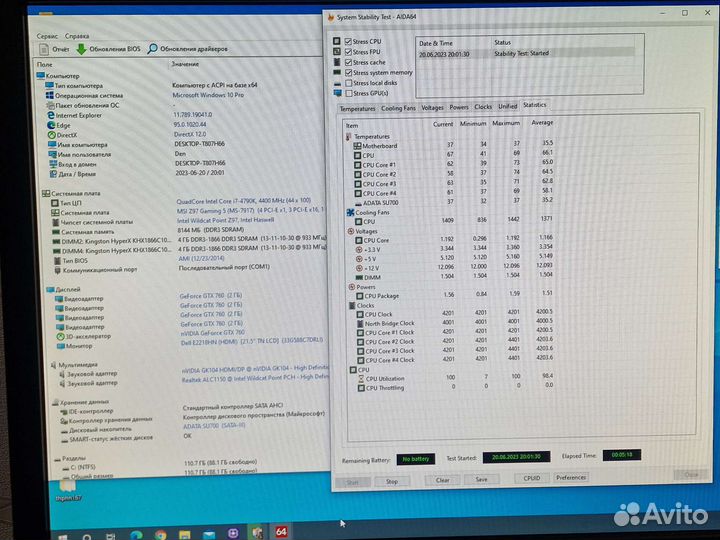720x540 pixels.
Task: Open the Dell E2210HN monitor link
Action: click(x=252, y=342)
